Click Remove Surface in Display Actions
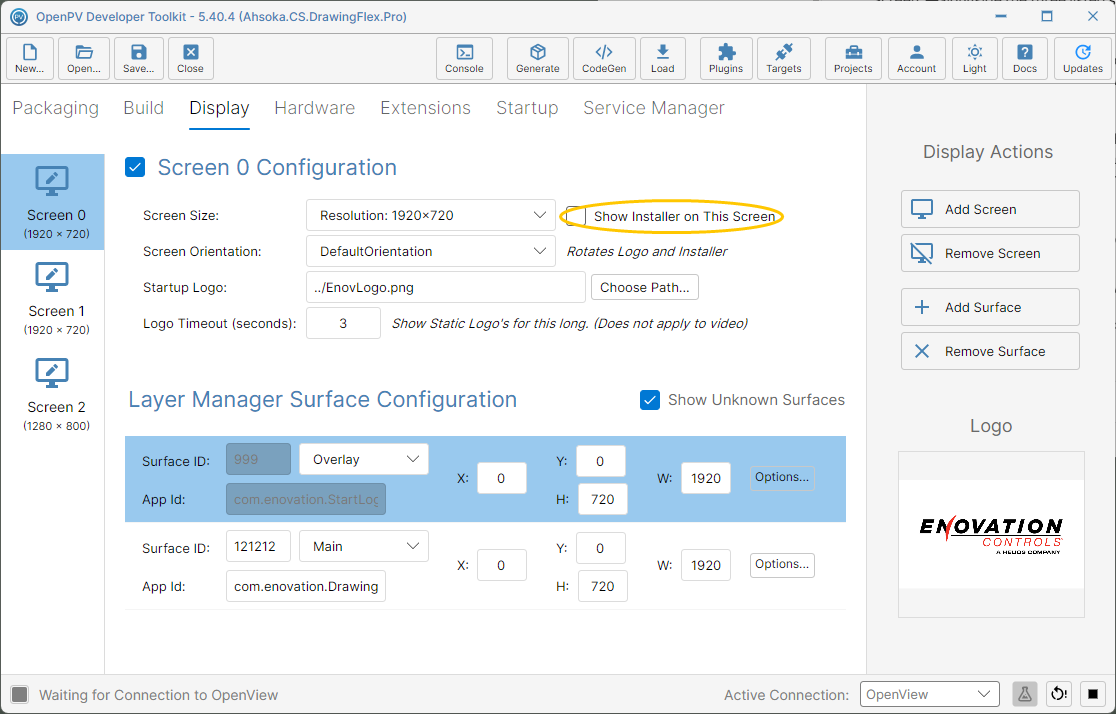This screenshot has width=1116, height=714. click(990, 351)
